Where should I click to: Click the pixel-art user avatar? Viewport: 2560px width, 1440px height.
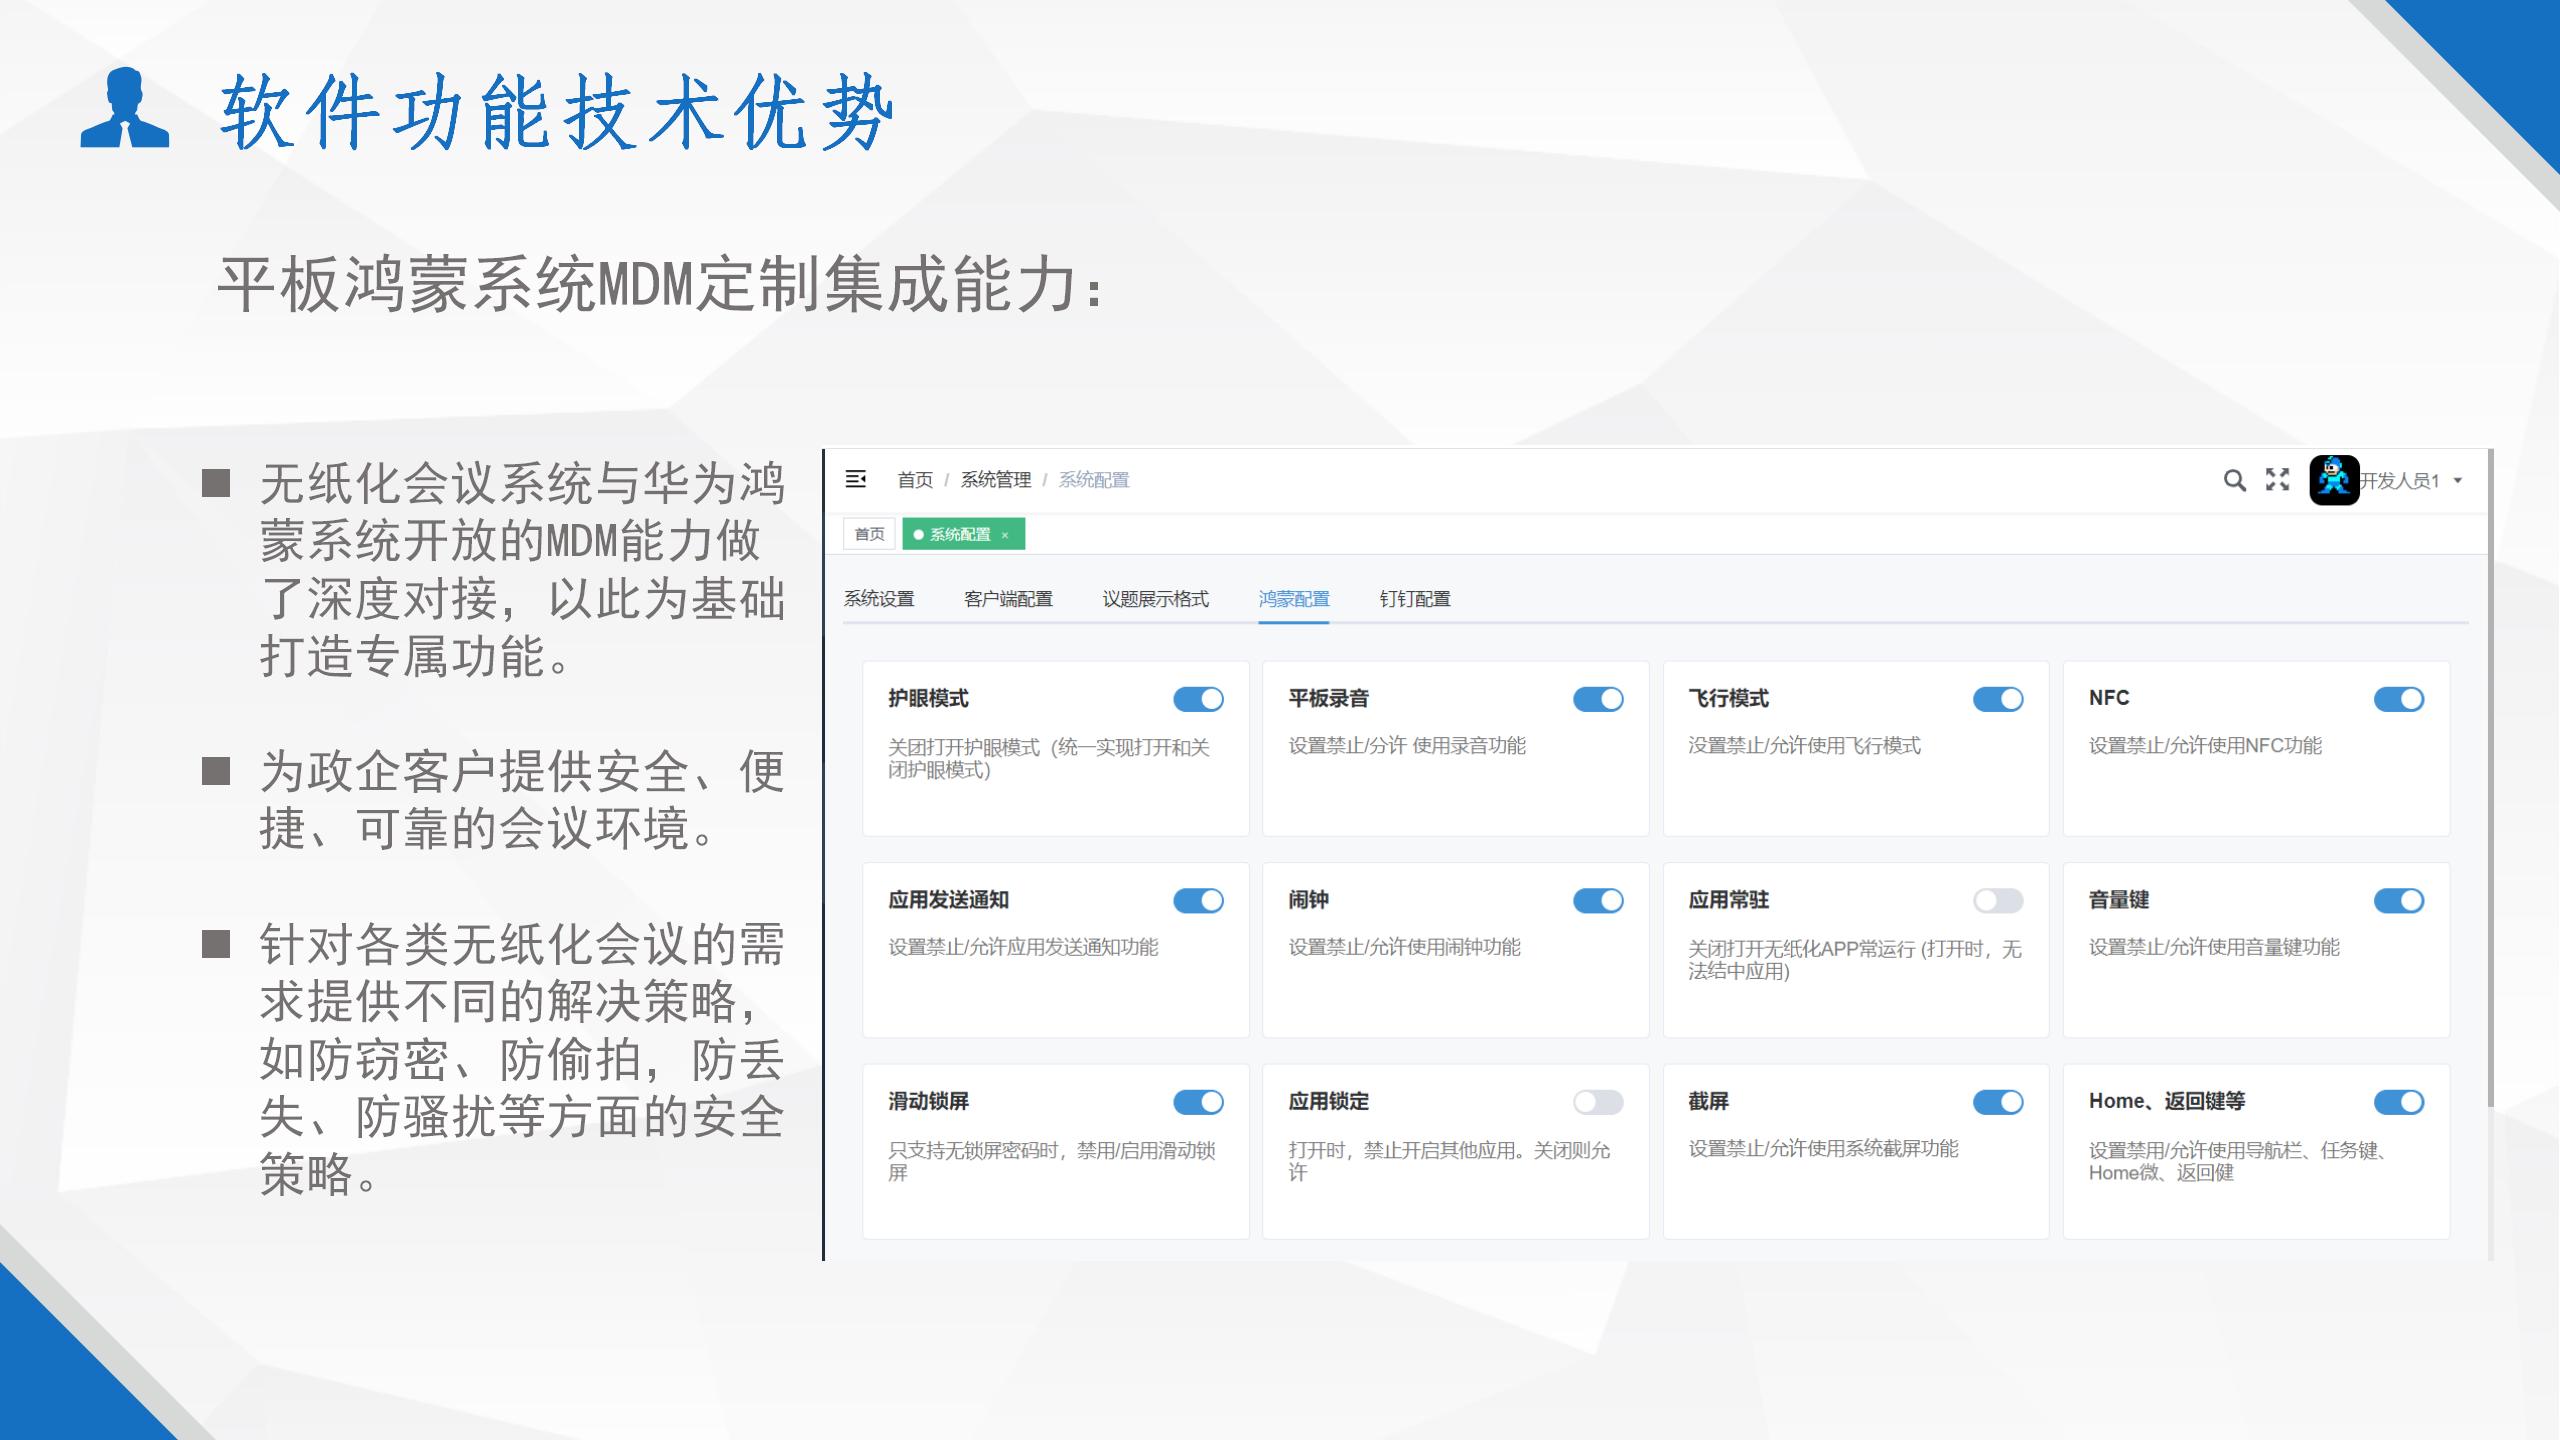2334,480
